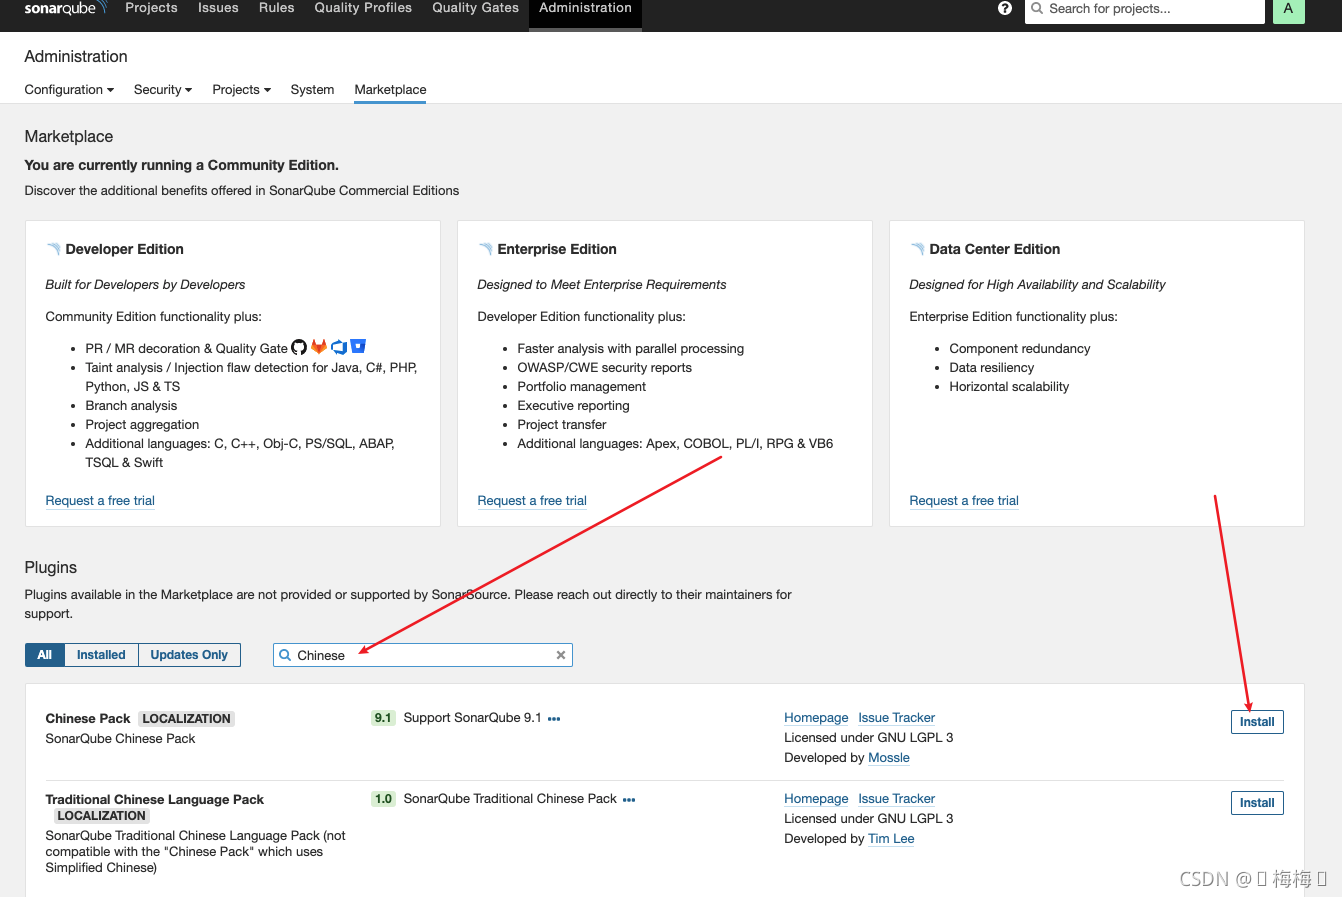
Task: Open Rules in top navigation
Action: click(276, 8)
